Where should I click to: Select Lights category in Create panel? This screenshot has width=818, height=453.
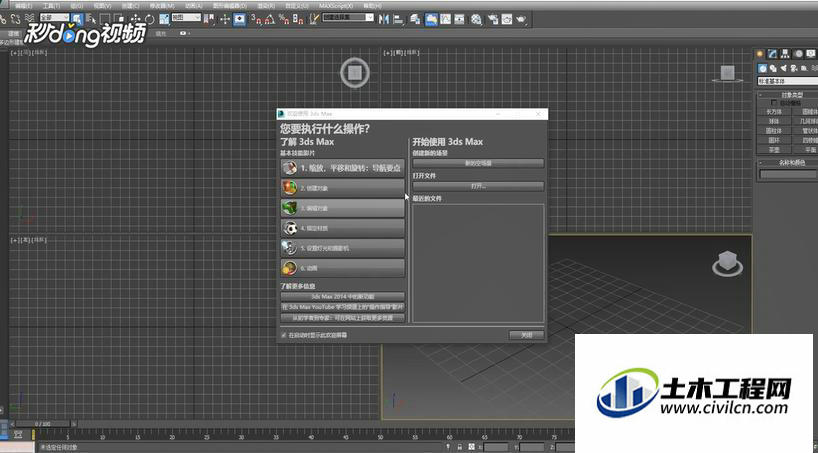(x=783, y=68)
